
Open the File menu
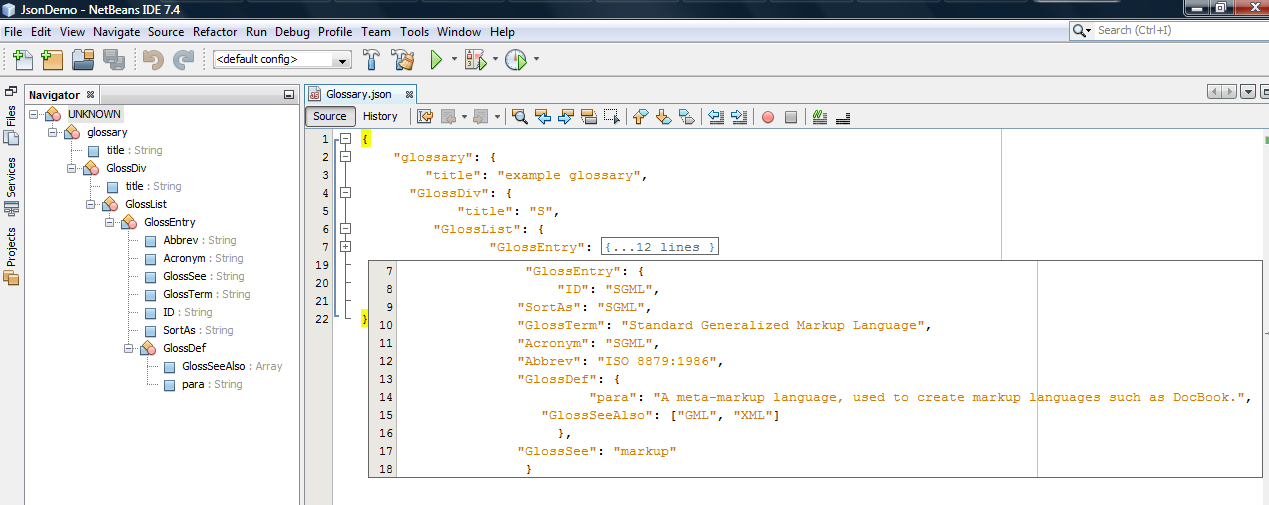click(13, 32)
